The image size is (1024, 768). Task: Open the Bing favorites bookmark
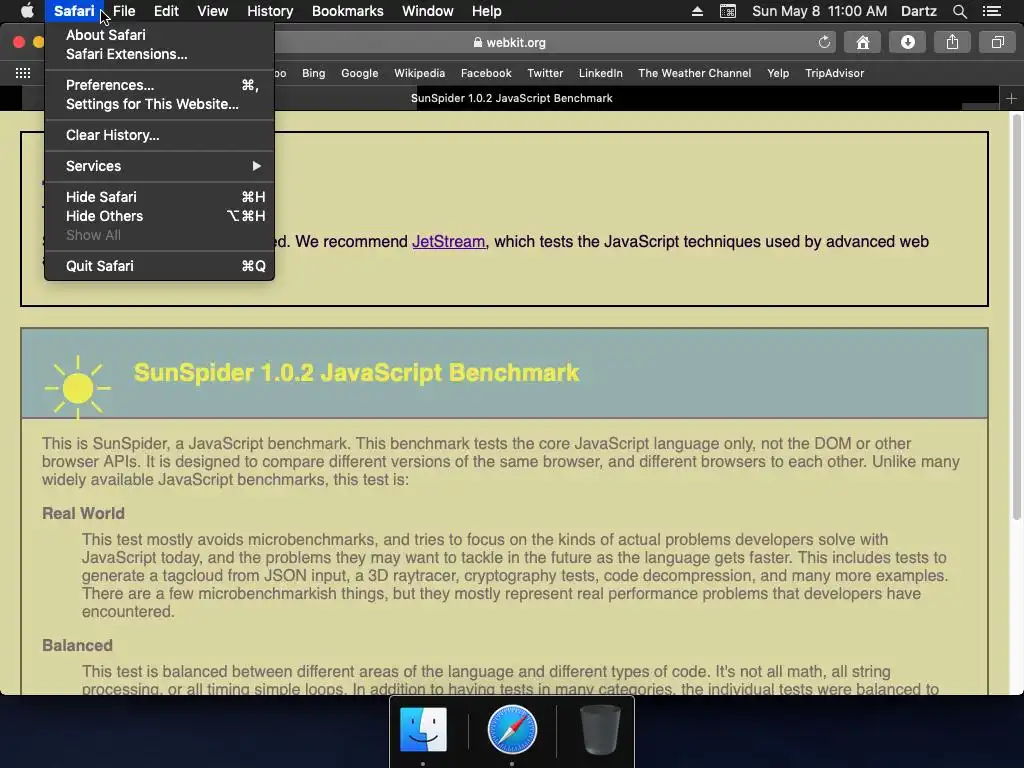313,73
